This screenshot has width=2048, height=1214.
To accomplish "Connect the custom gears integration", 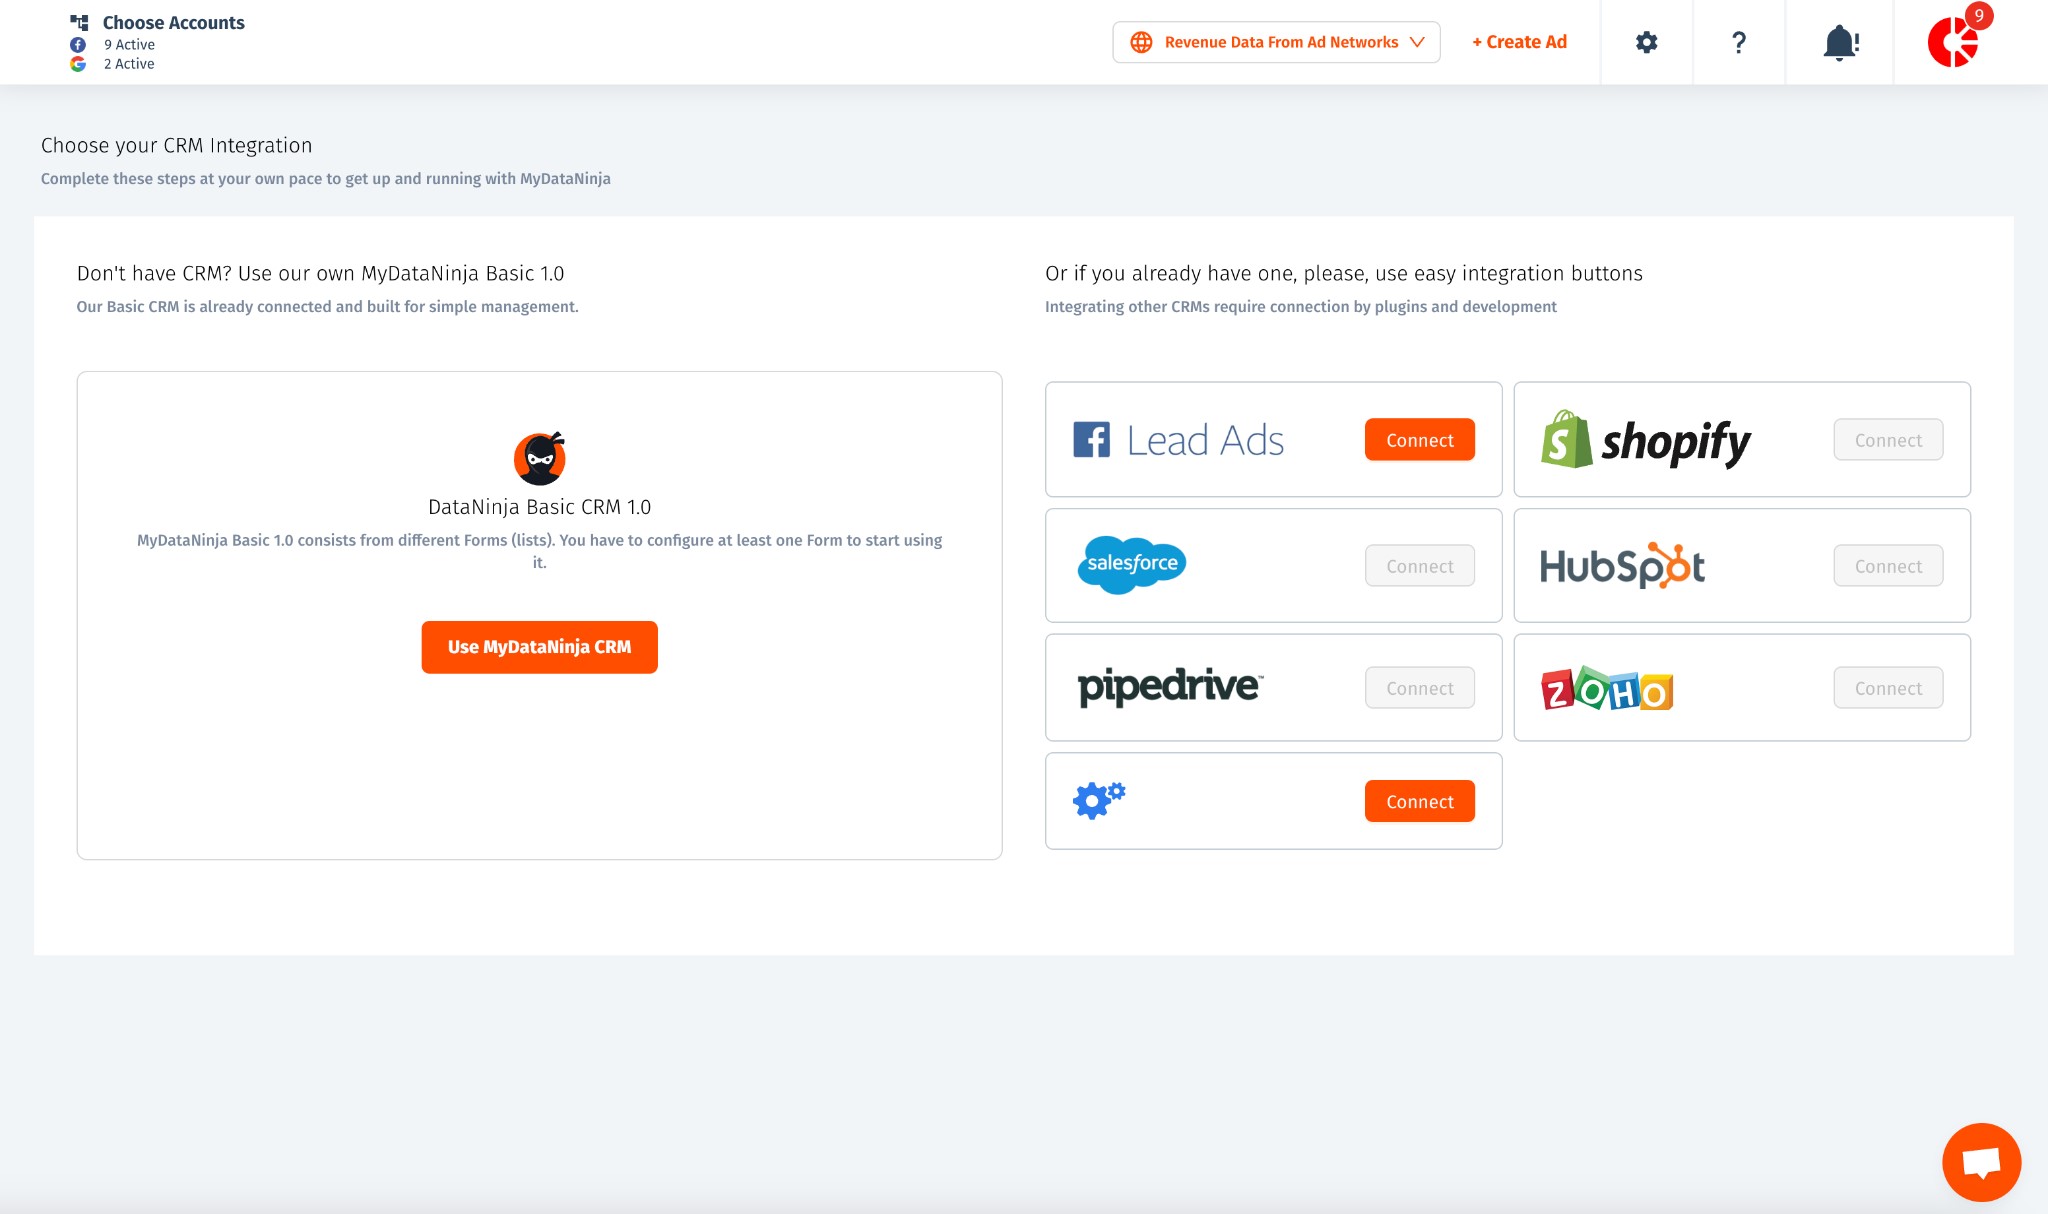I will tap(1419, 801).
